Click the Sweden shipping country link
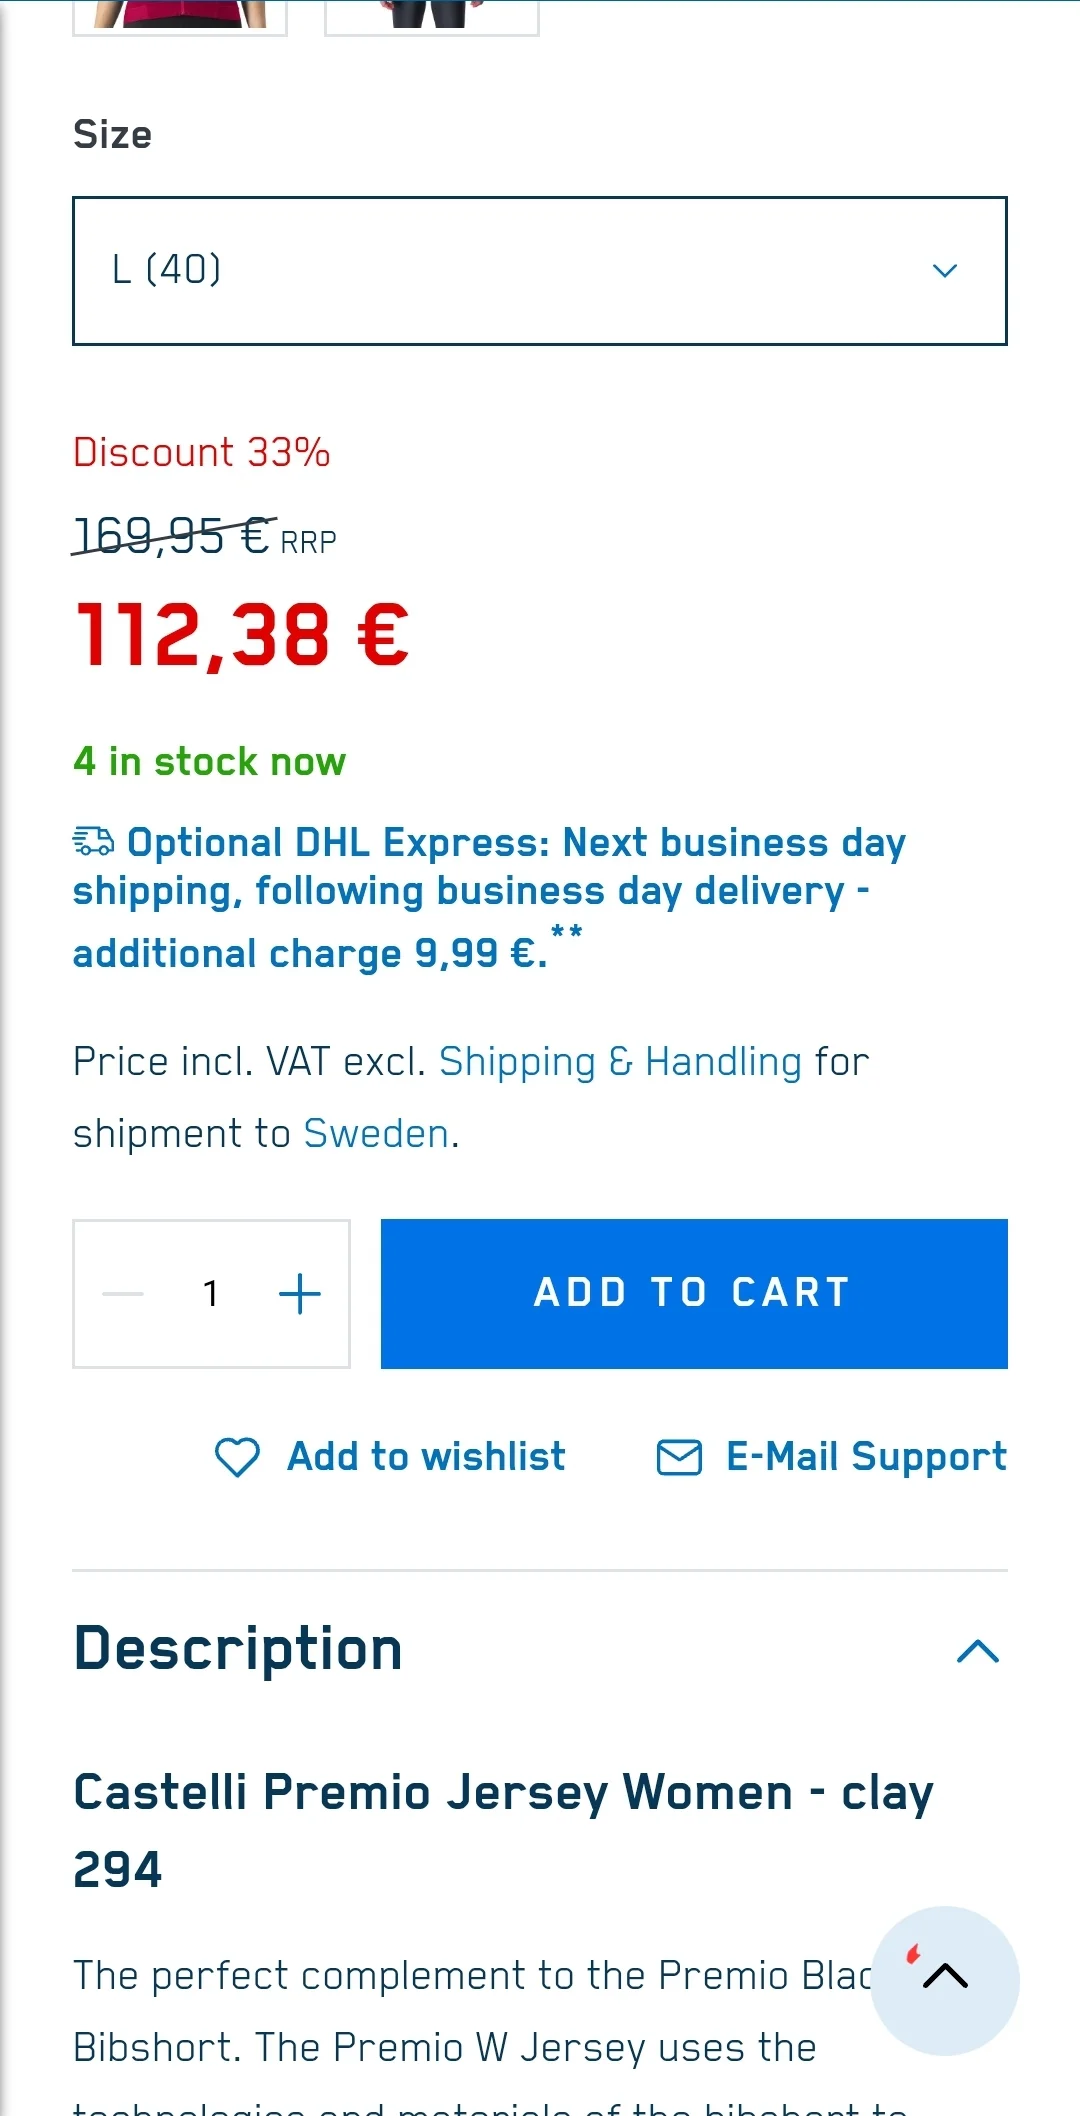 point(376,1134)
